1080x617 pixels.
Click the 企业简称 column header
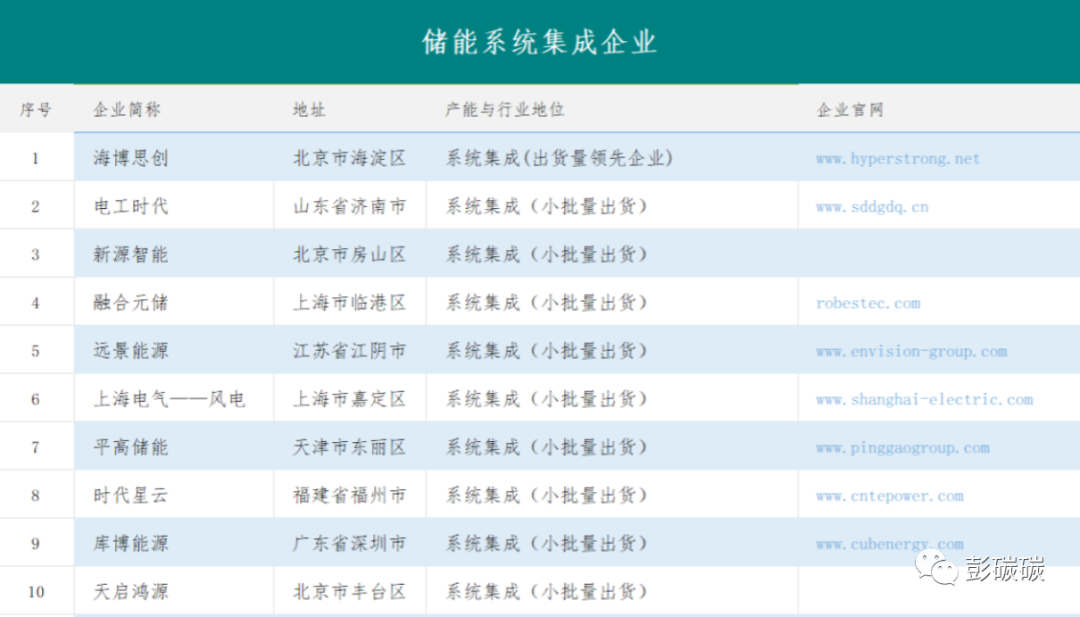click(127, 109)
